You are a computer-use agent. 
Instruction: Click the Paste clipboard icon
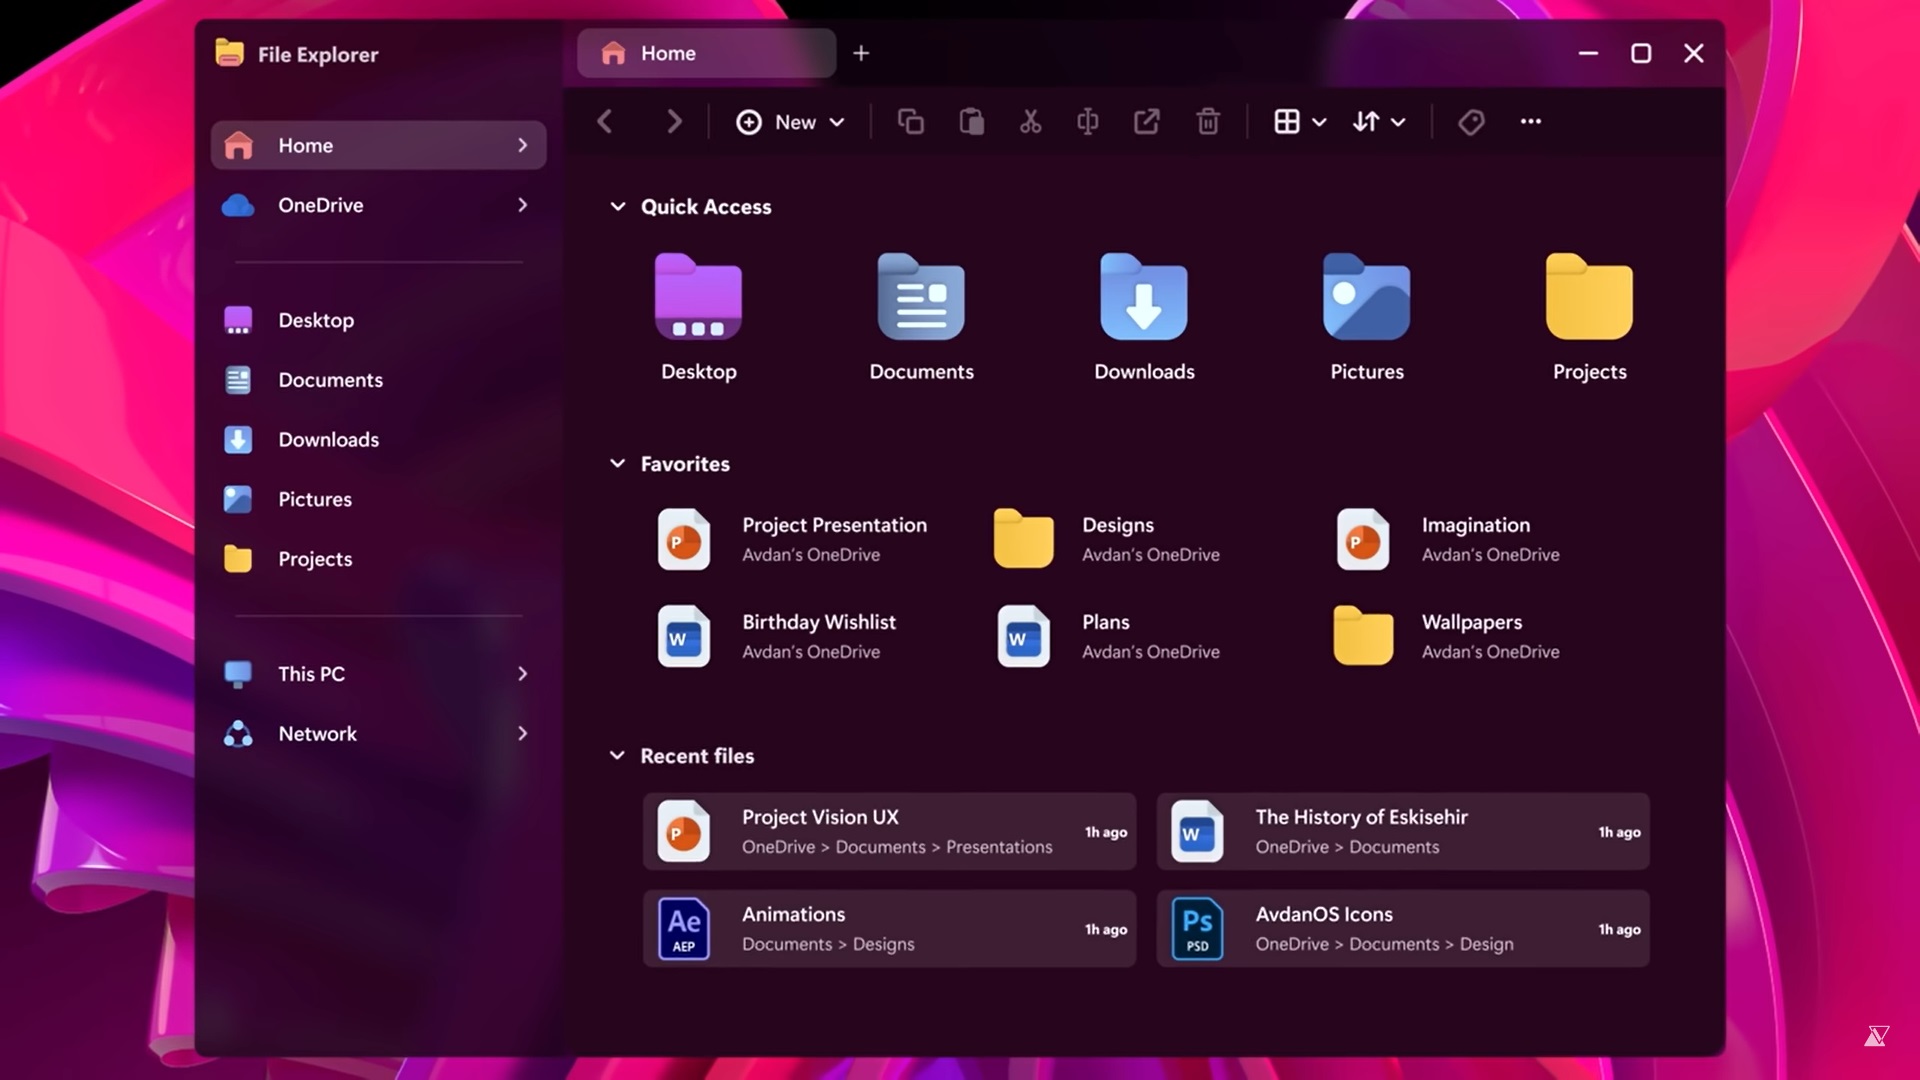click(x=971, y=122)
